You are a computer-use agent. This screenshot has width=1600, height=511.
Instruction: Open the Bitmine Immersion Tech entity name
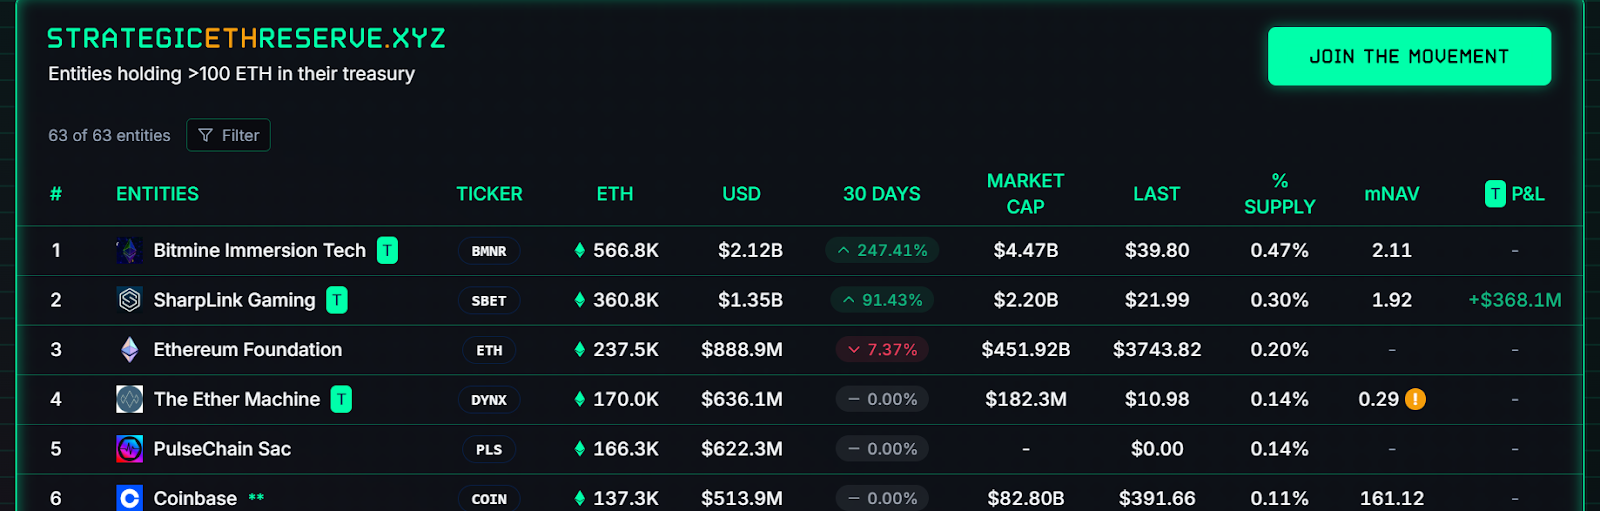click(260, 251)
